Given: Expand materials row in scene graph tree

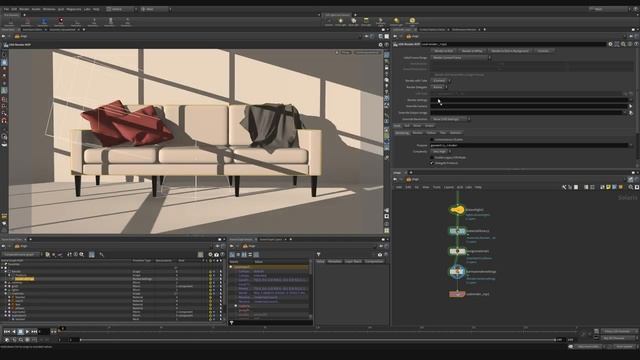Looking at the screenshot, I should point(6,293).
